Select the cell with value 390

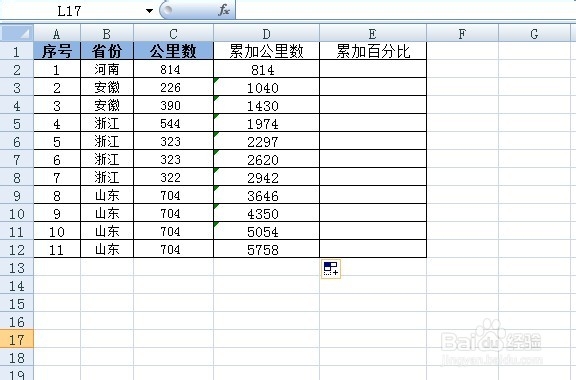[173, 105]
